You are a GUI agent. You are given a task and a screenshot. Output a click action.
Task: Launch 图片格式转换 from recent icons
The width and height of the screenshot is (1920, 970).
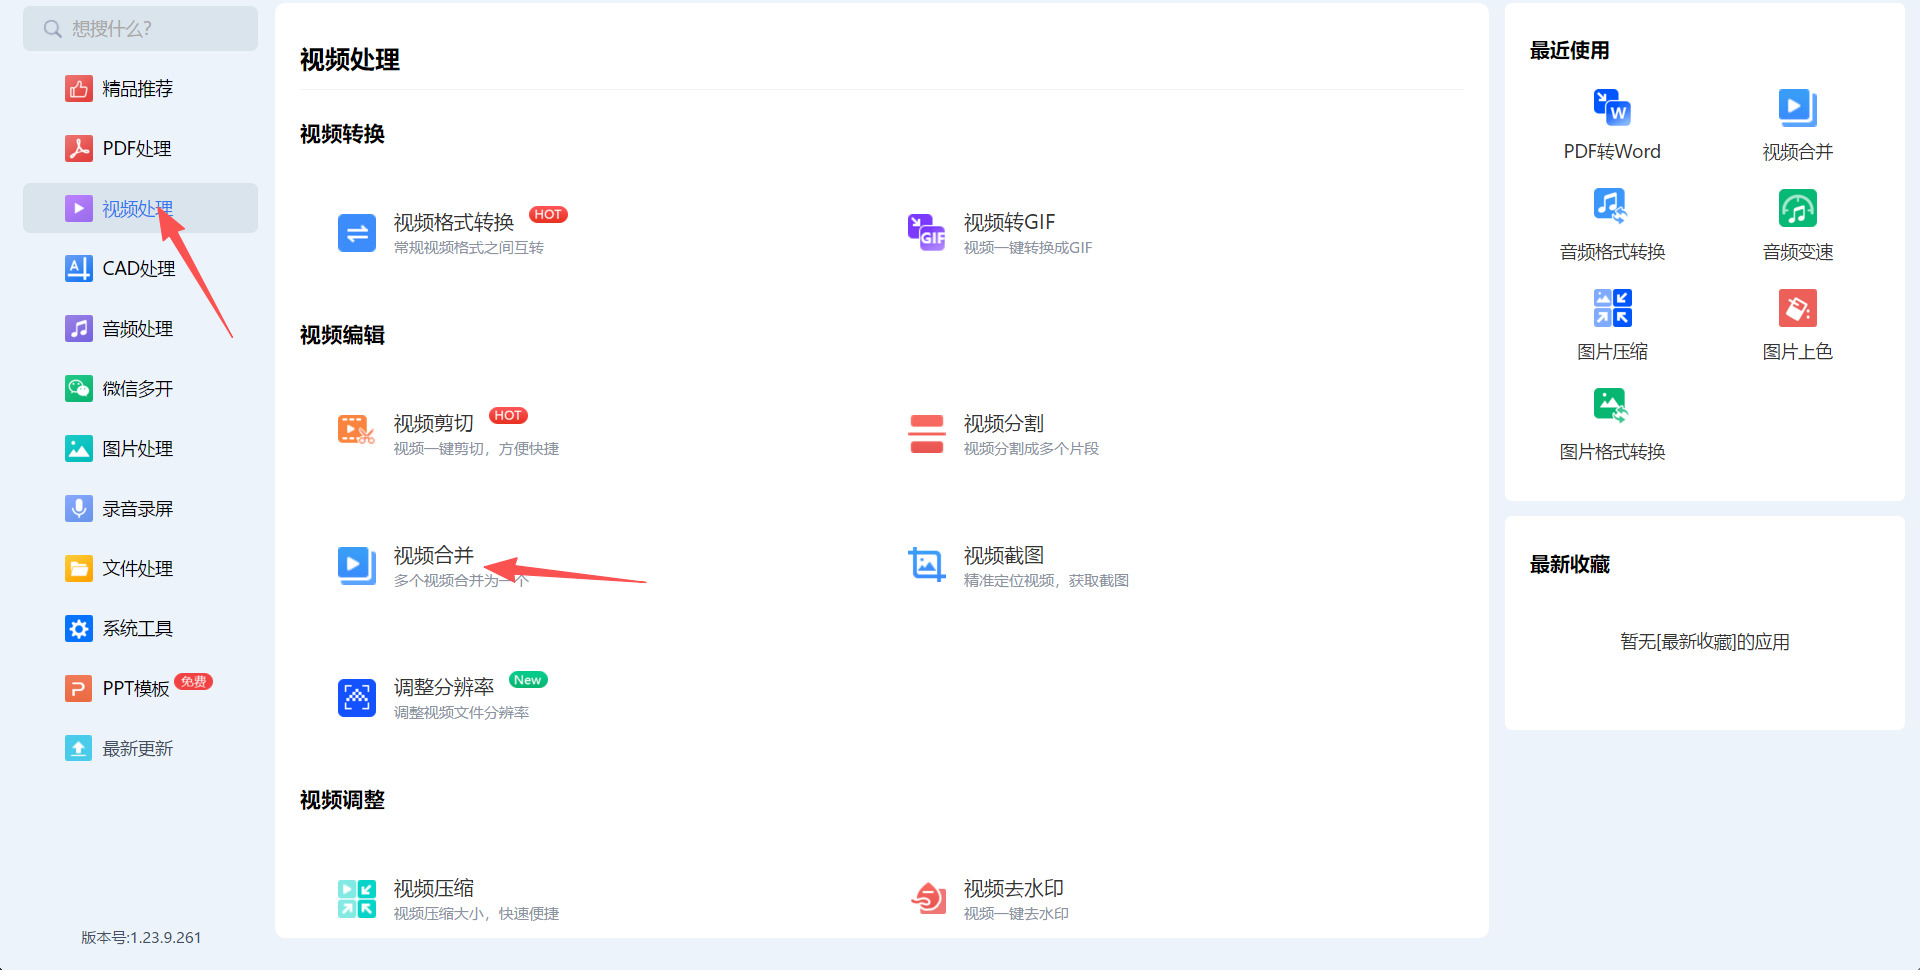1612,407
